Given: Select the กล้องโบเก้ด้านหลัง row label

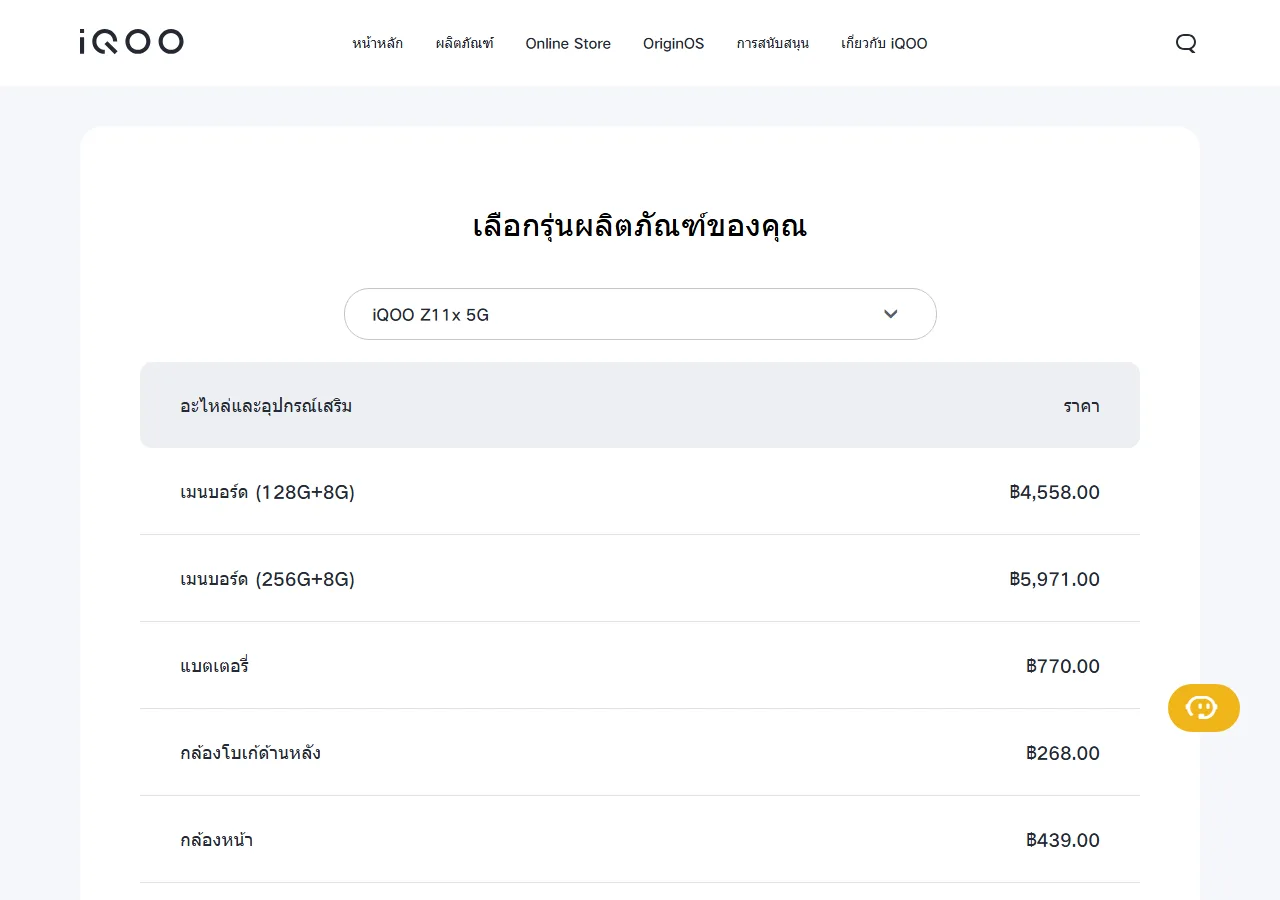Looking at the screenshot, I should (x=250, y=753).
